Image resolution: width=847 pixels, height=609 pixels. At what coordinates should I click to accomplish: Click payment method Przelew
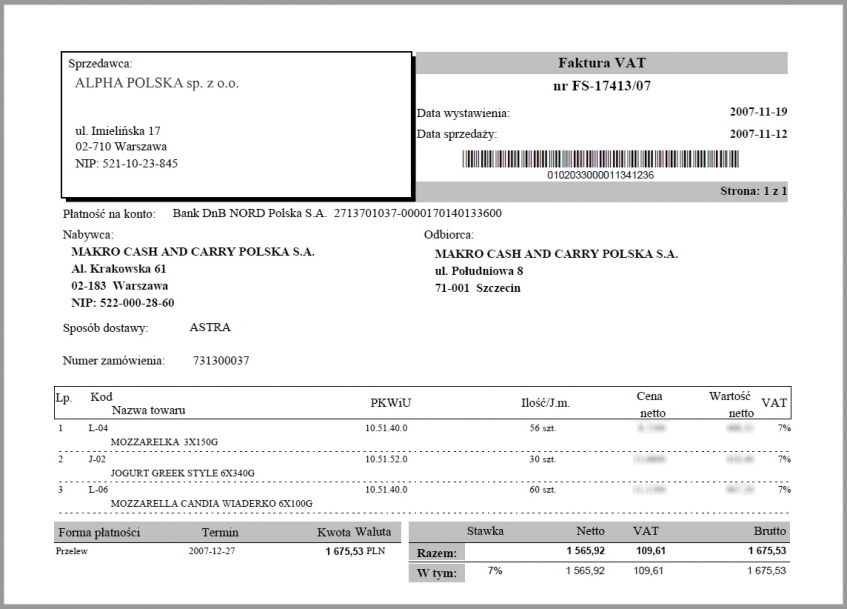point(72,551)
